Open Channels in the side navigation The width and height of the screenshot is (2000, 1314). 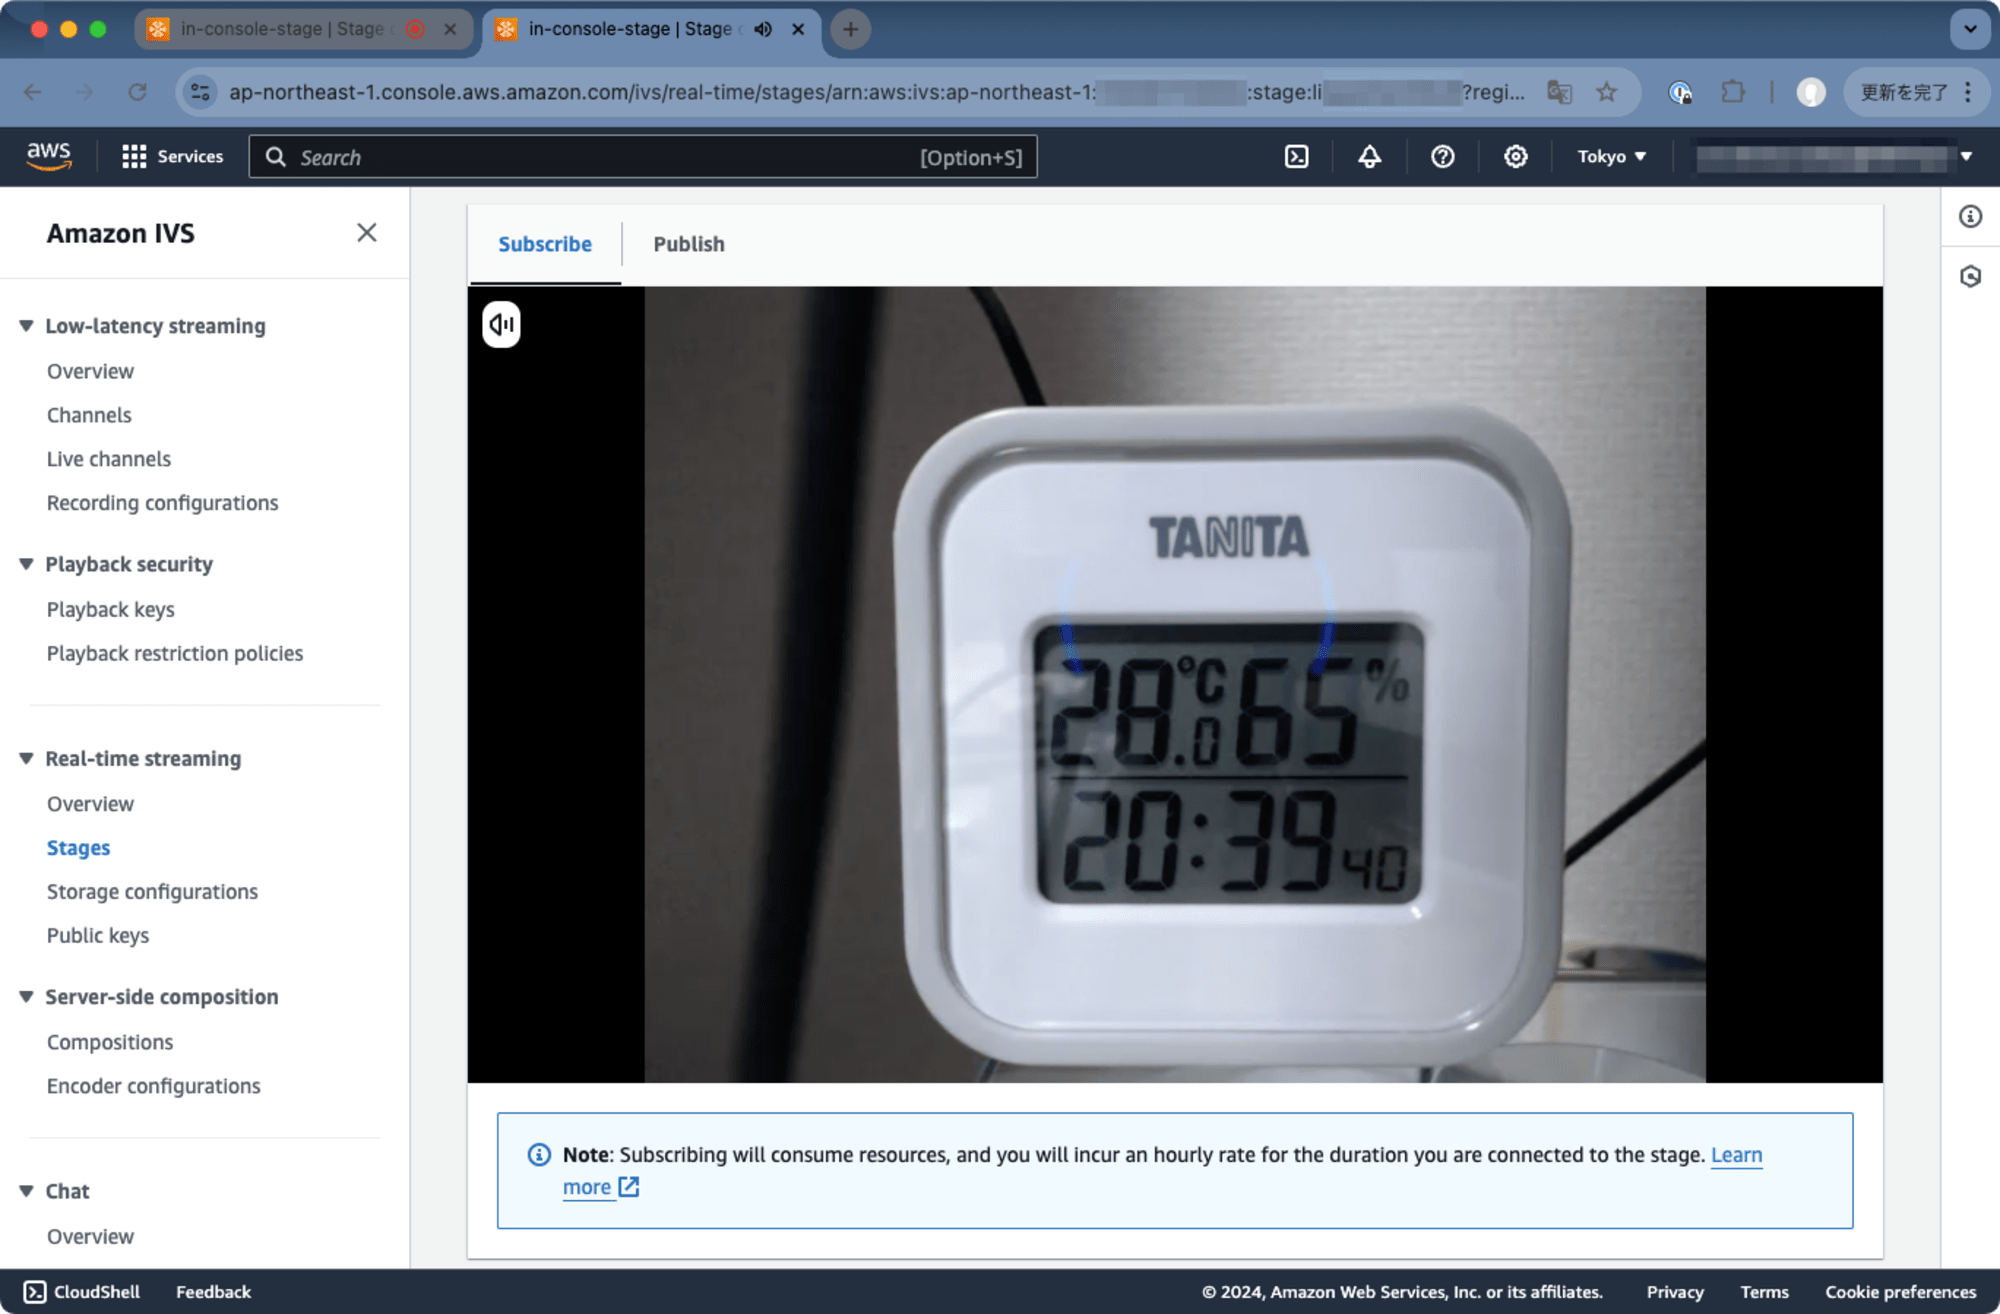pos(89,415)
